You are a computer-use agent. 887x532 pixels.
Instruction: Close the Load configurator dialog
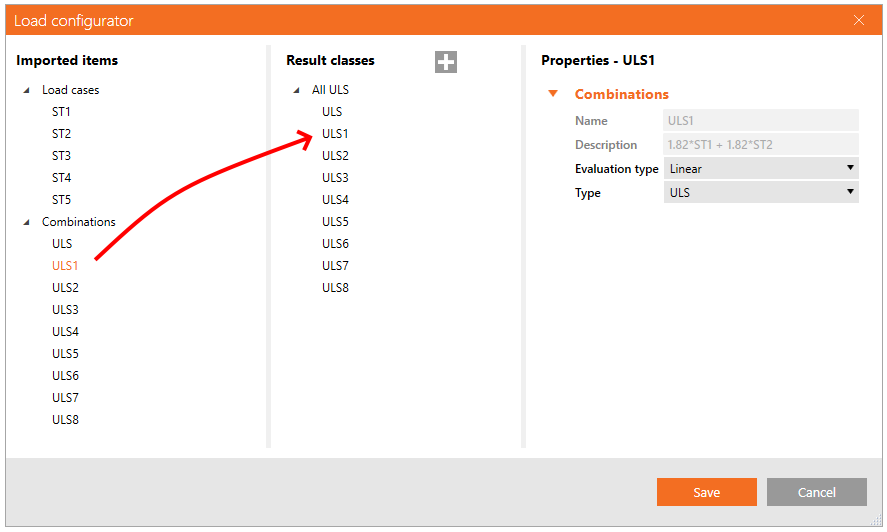click(859, 20)
